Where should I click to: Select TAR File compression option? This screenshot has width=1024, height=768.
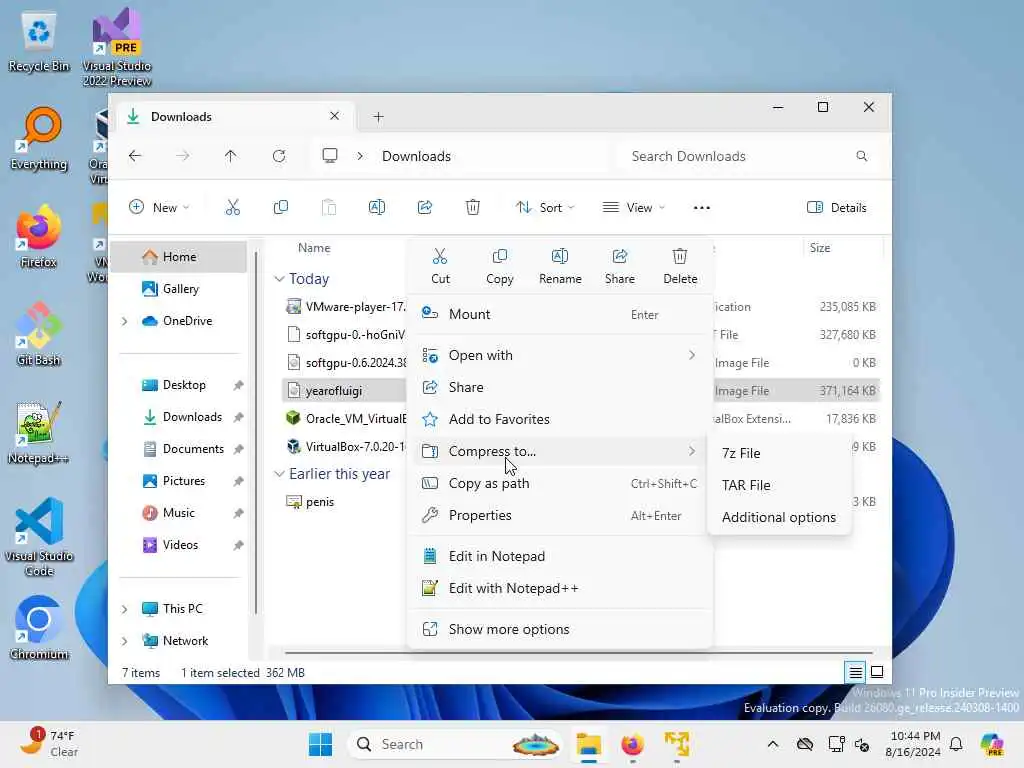780,485
